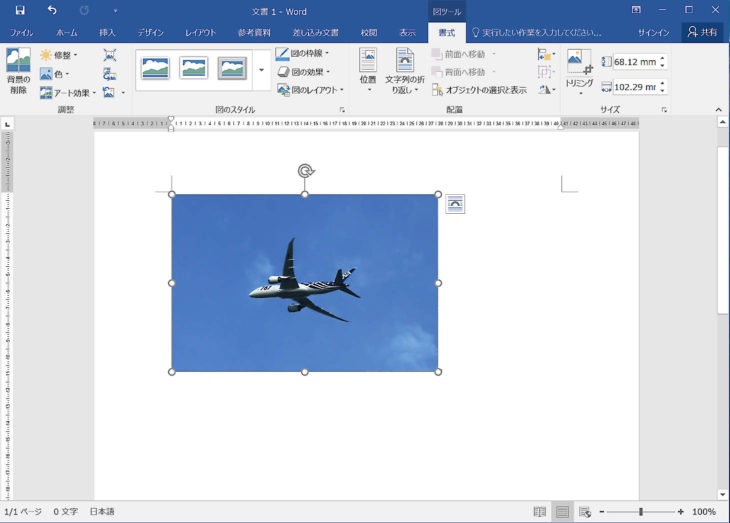Click the zoom slider in the status bar
The height and width of the screenshot is (523, 730).
641,512
